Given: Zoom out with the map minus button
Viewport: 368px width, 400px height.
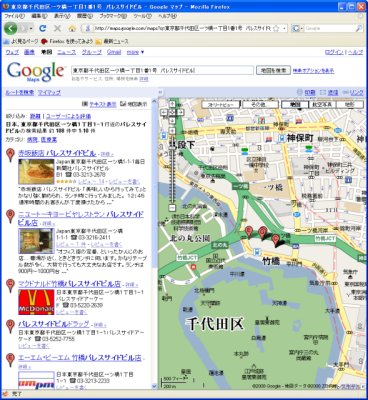Looking at the screenshot, I should (x=172, y=208).
